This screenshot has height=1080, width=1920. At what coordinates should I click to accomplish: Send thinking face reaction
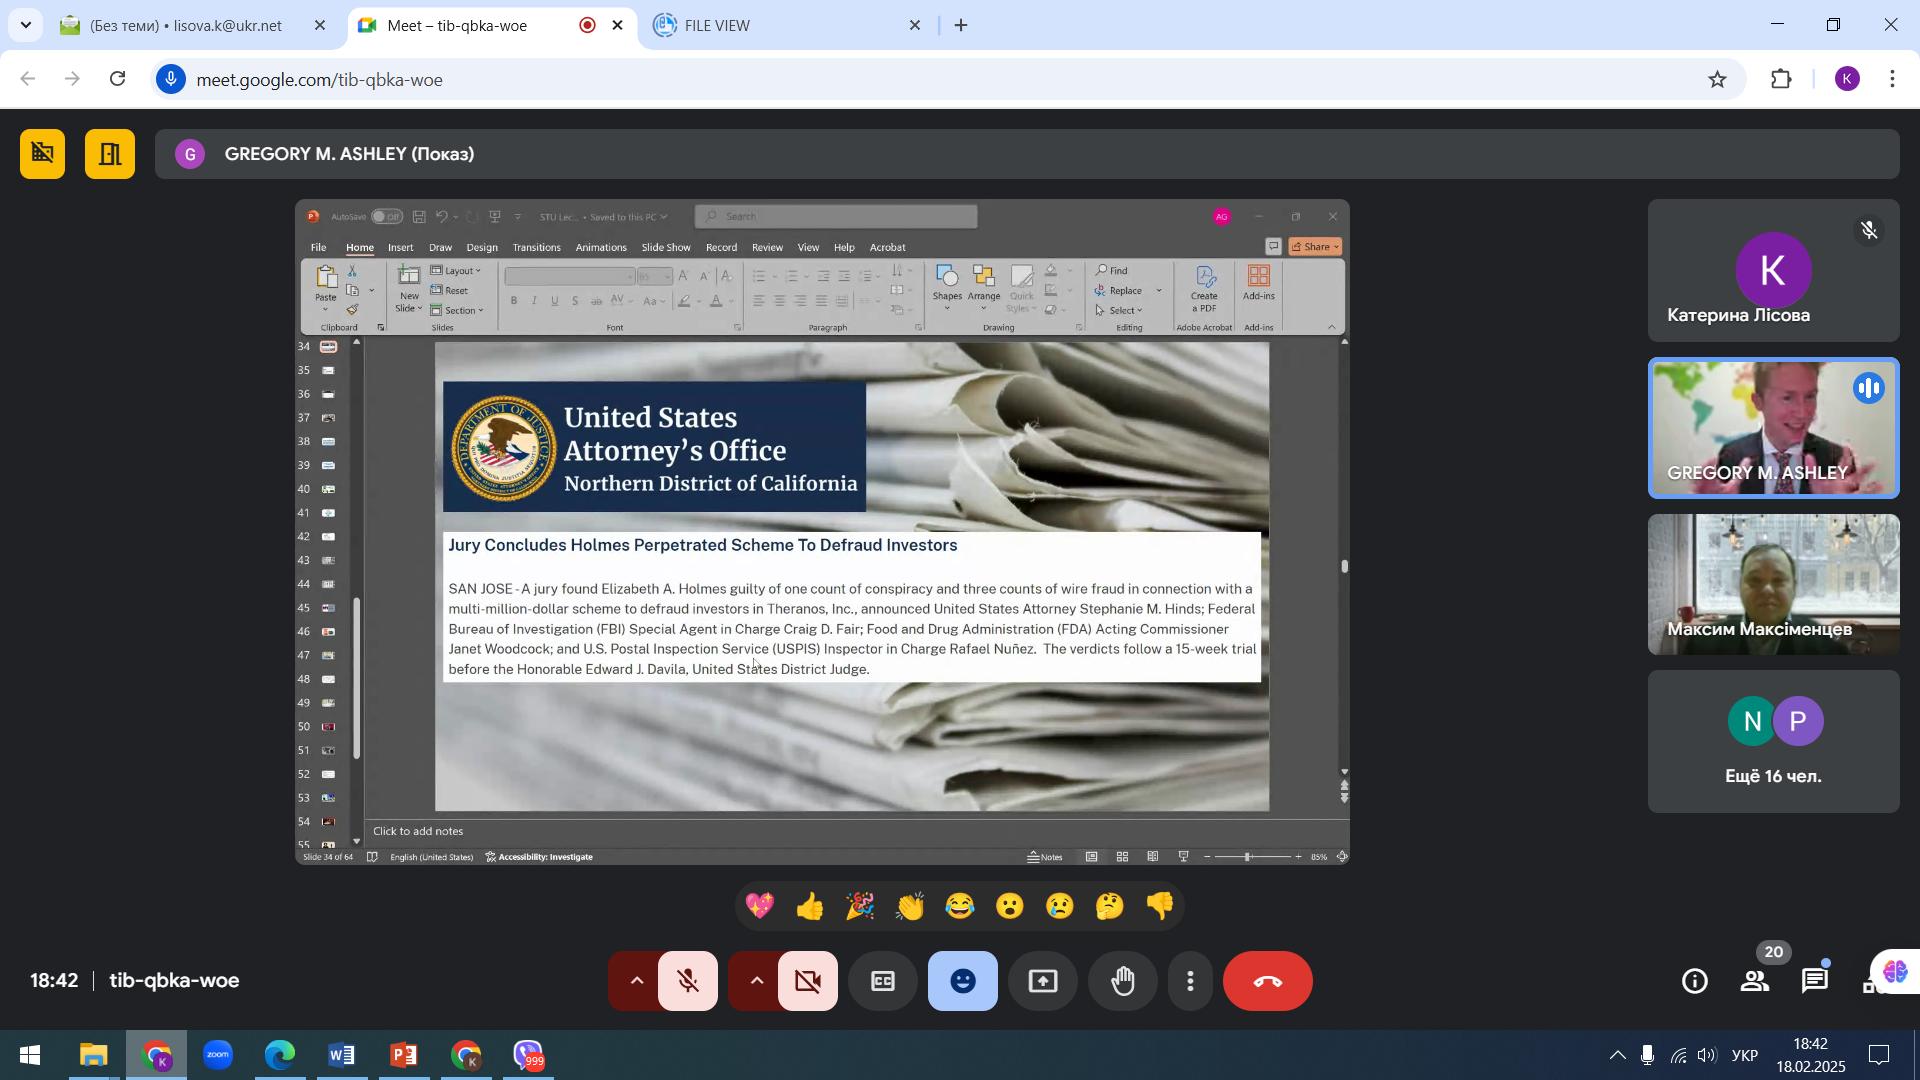pos(1110,907)
